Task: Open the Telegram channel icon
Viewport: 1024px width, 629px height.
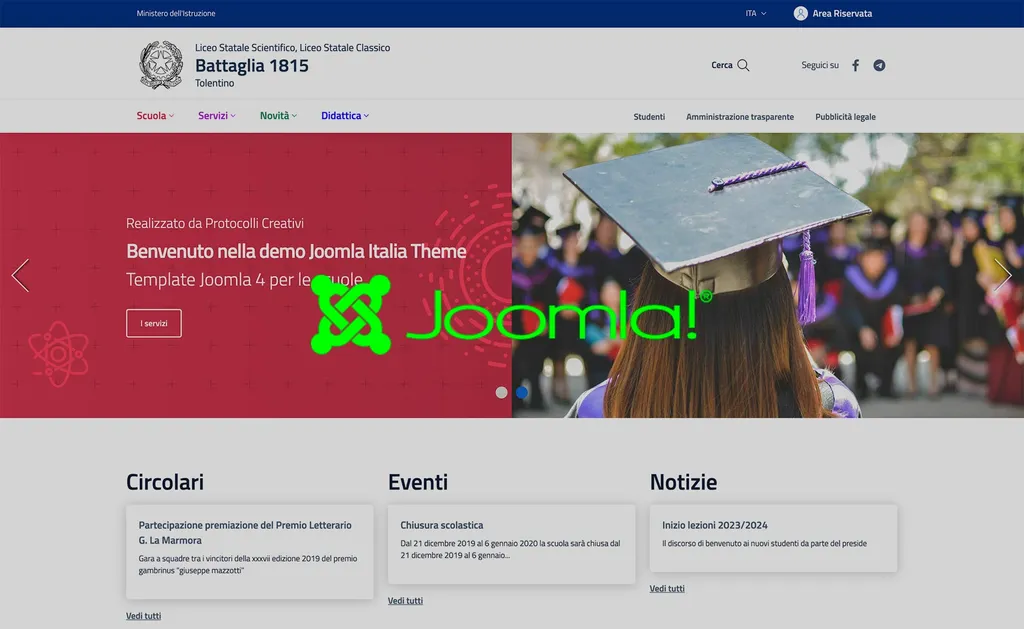Action: tap(879, 65)
